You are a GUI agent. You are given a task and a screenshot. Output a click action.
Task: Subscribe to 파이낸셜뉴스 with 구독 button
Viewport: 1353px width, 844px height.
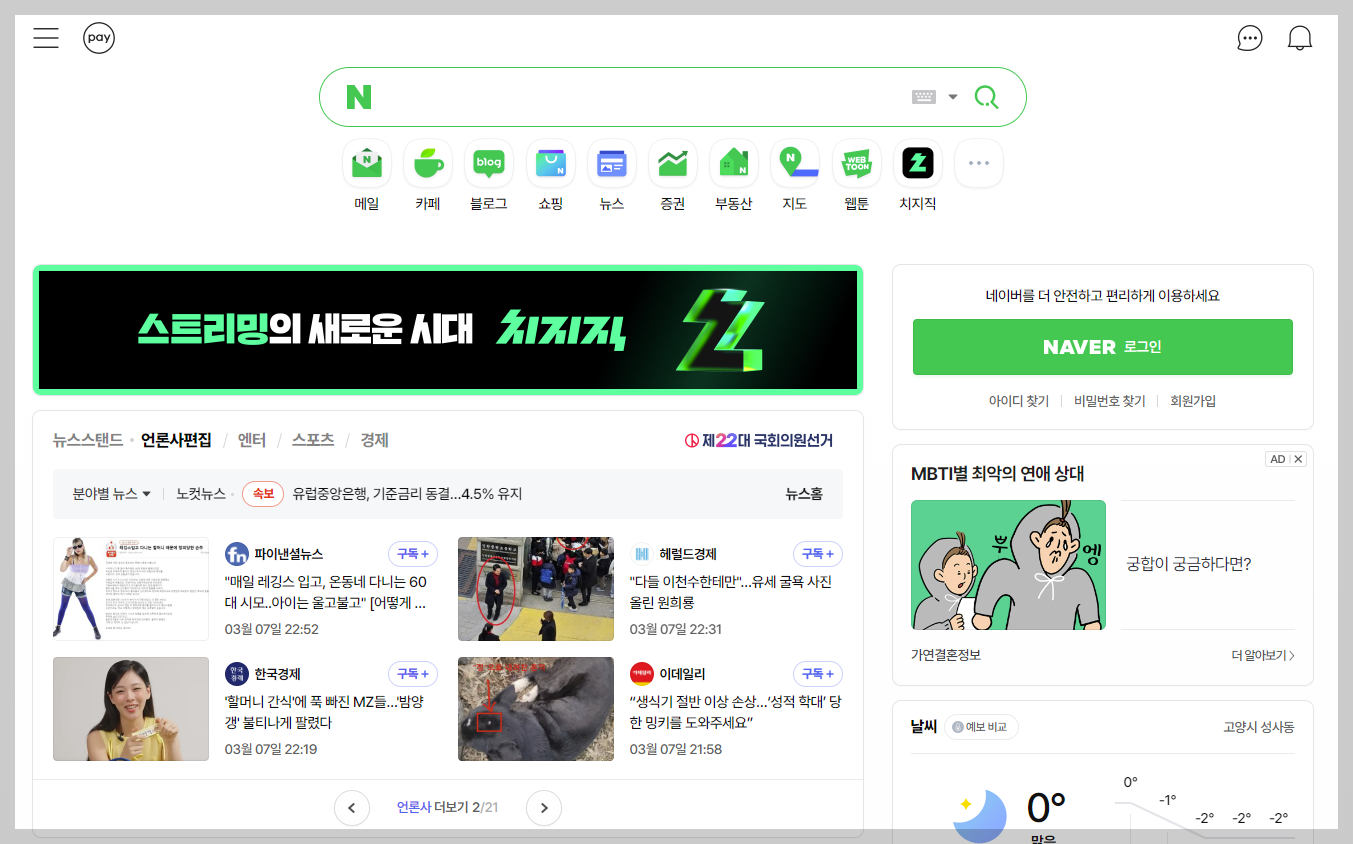pos(413,554)
